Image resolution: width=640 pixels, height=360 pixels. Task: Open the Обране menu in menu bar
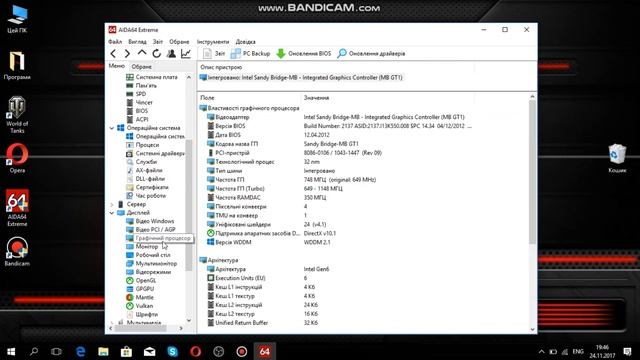coord(179,42)
